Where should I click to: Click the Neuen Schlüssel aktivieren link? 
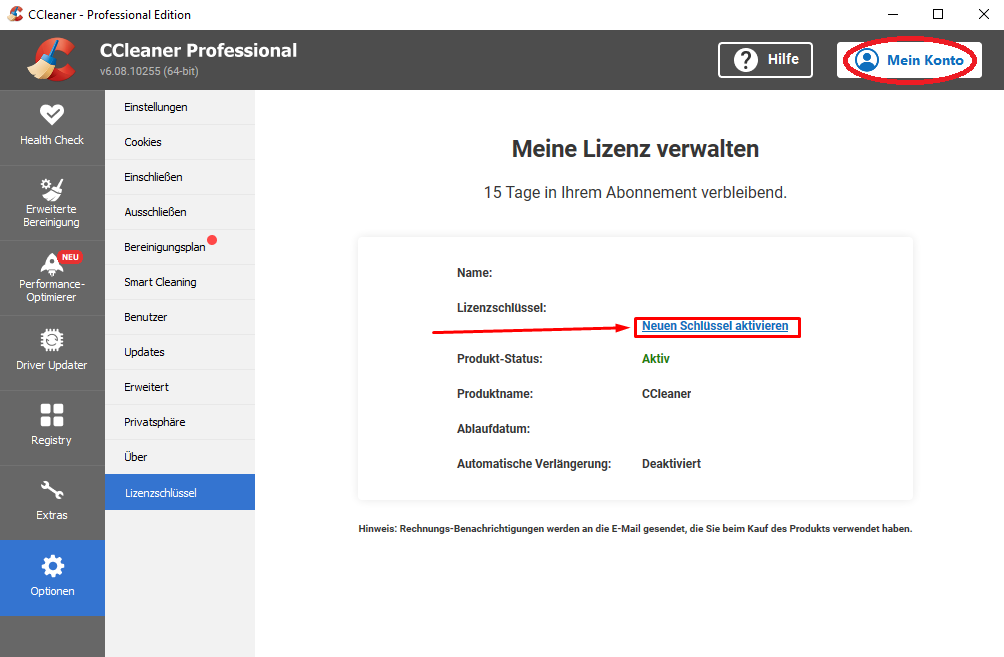click(715, 326)
